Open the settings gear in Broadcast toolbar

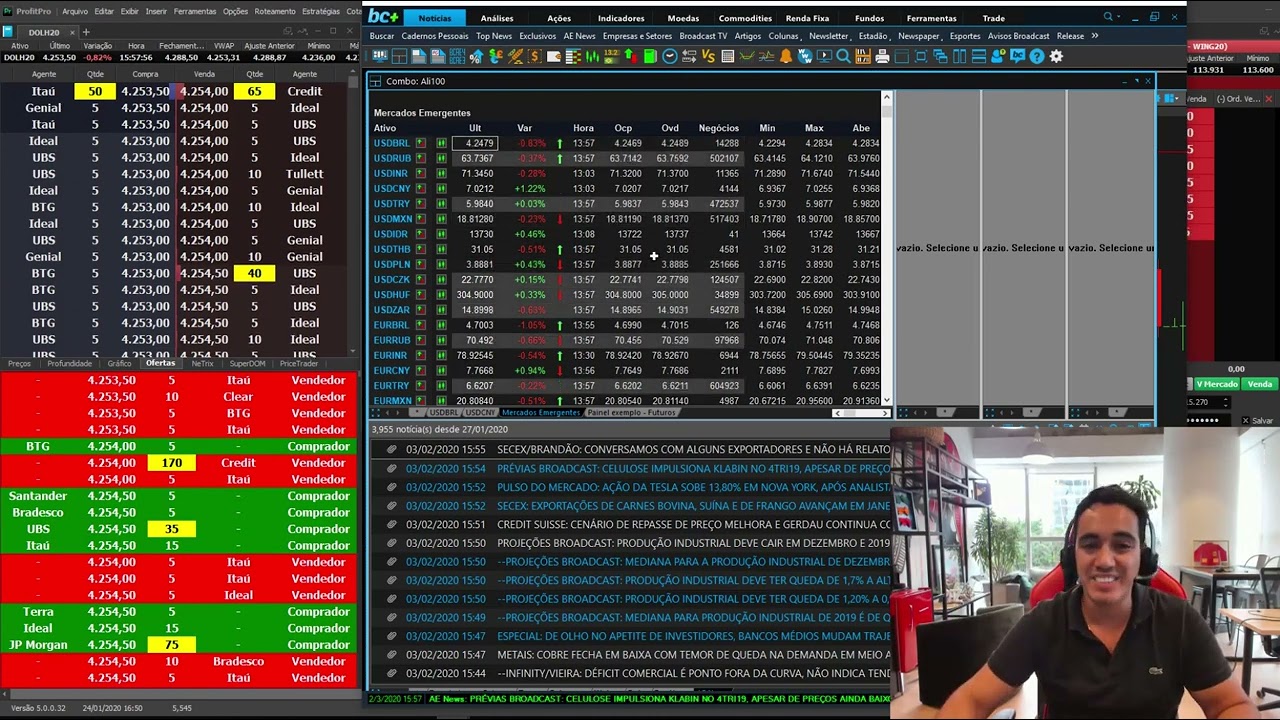pyautogui.click(x=1056, y=57)
